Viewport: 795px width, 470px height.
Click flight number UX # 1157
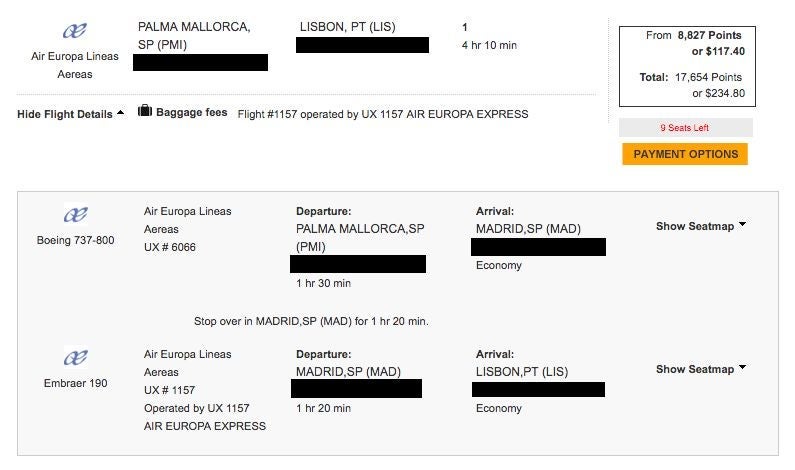(170, 390)
